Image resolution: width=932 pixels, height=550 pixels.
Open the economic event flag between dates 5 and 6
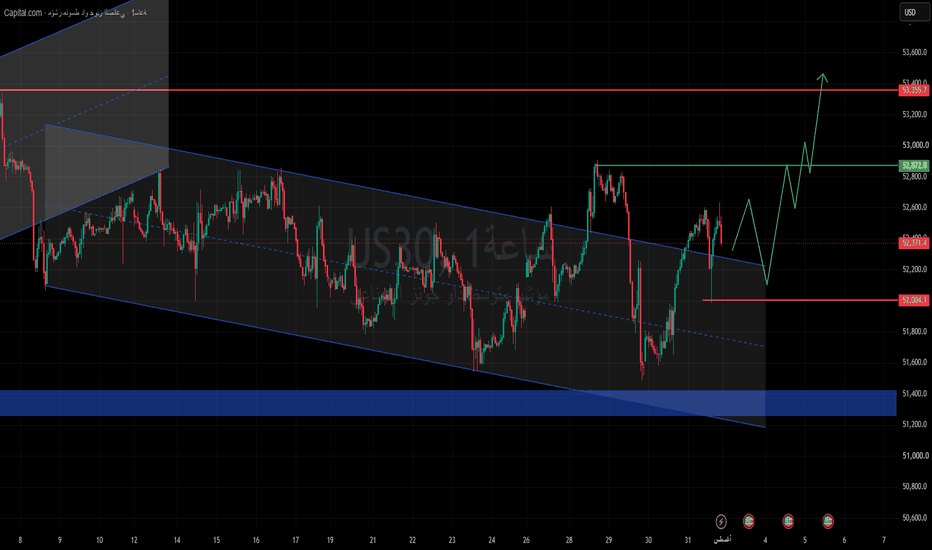(827, 521)
